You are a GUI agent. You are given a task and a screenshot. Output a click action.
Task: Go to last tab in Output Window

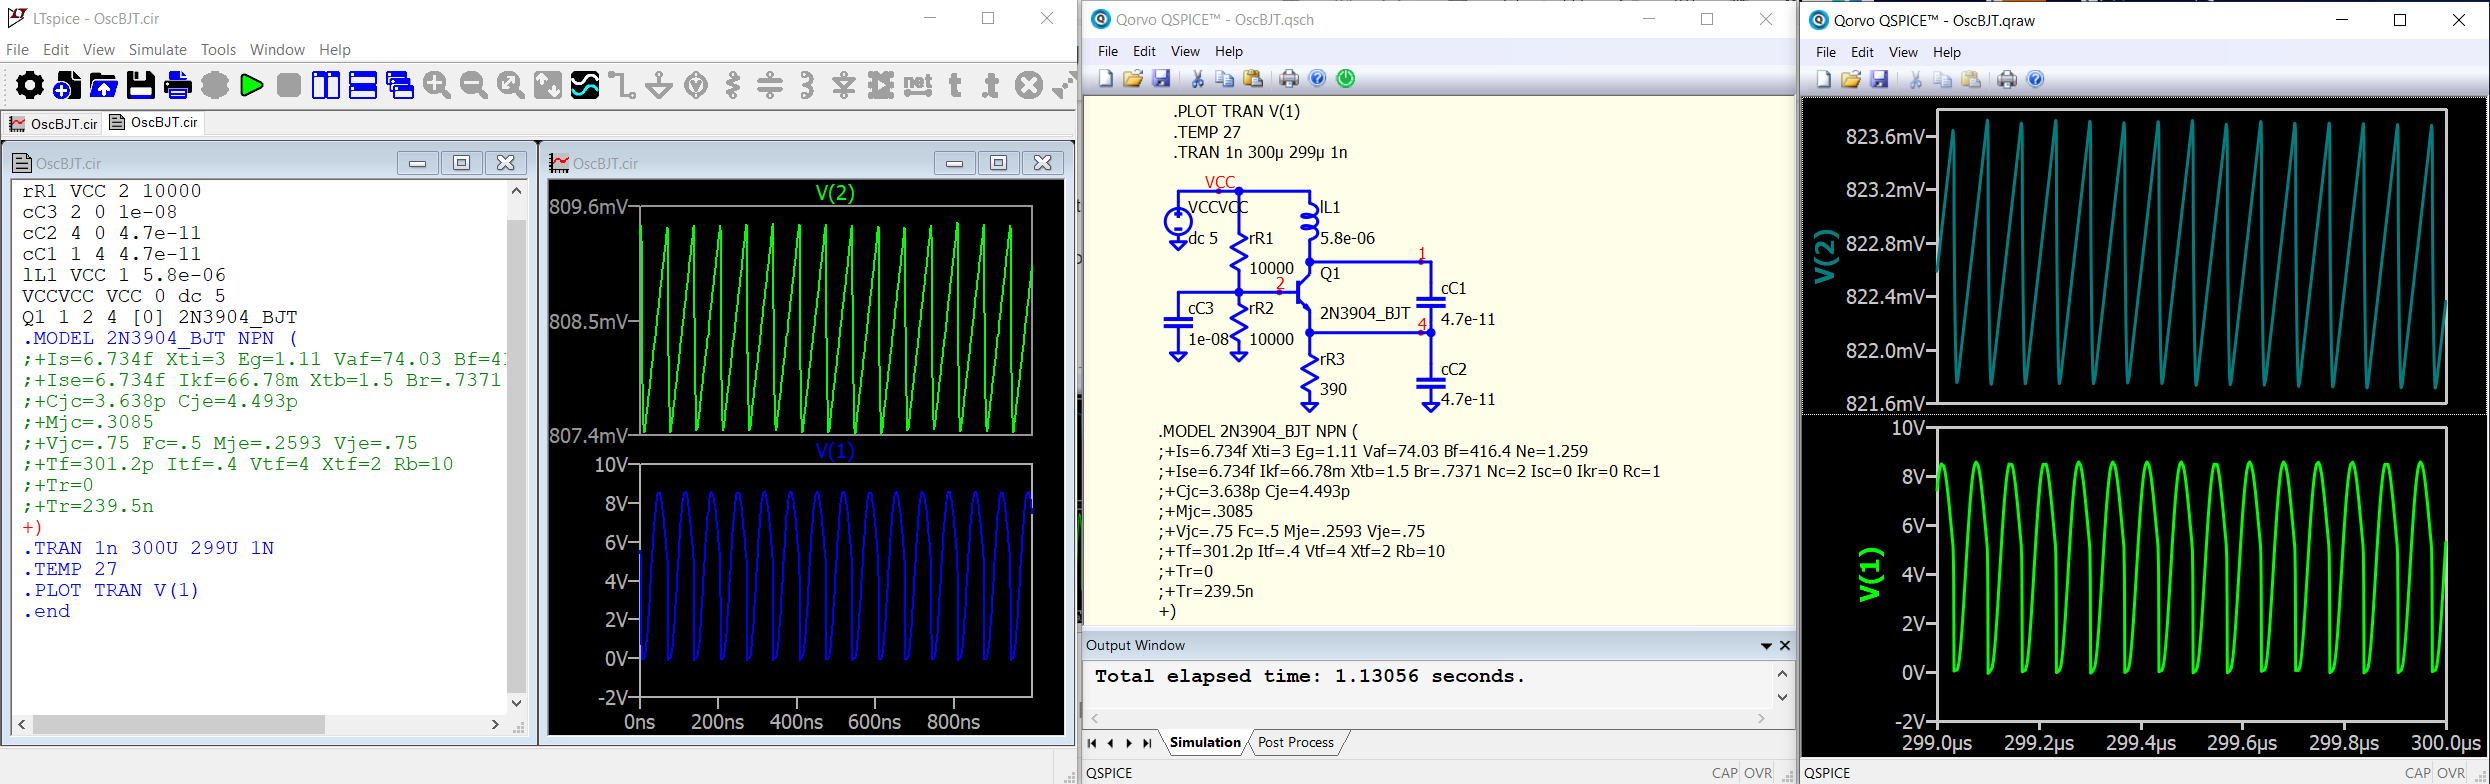tap(1147, 743)
